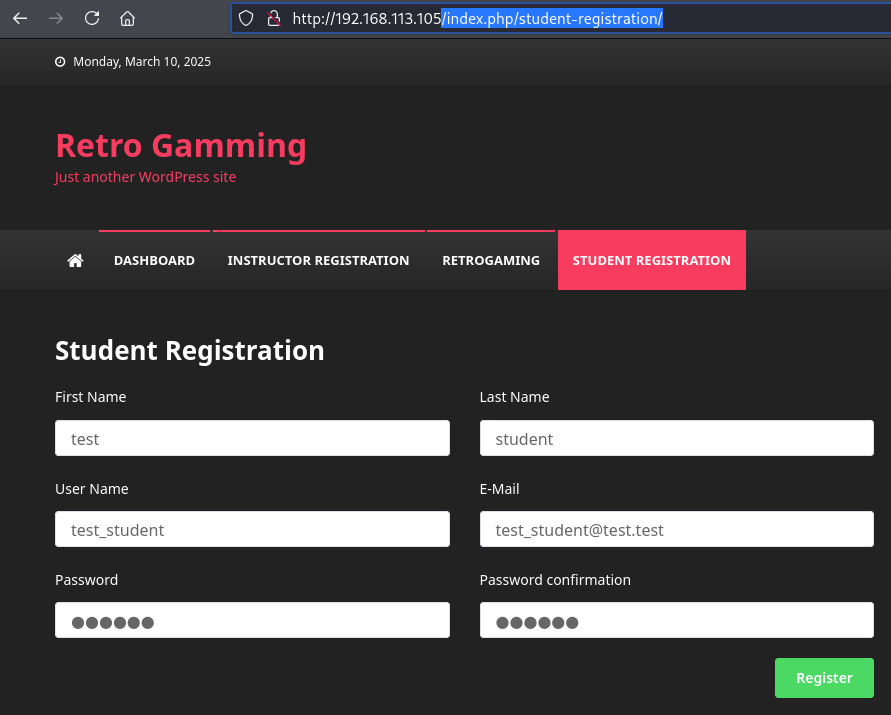Open the browser home page icon
Viewport: 891px width, 715px height.
(x=127, y=18)
